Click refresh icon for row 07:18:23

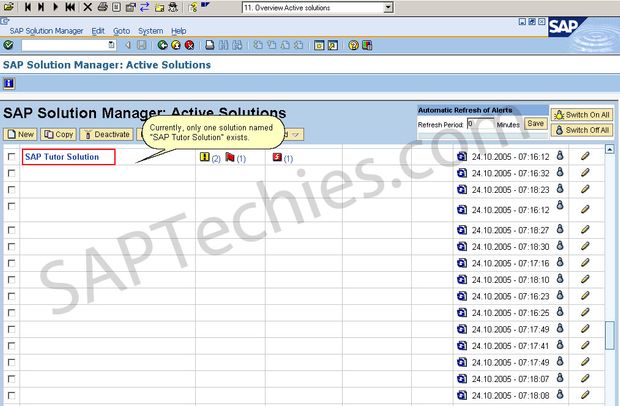(462, 189)
